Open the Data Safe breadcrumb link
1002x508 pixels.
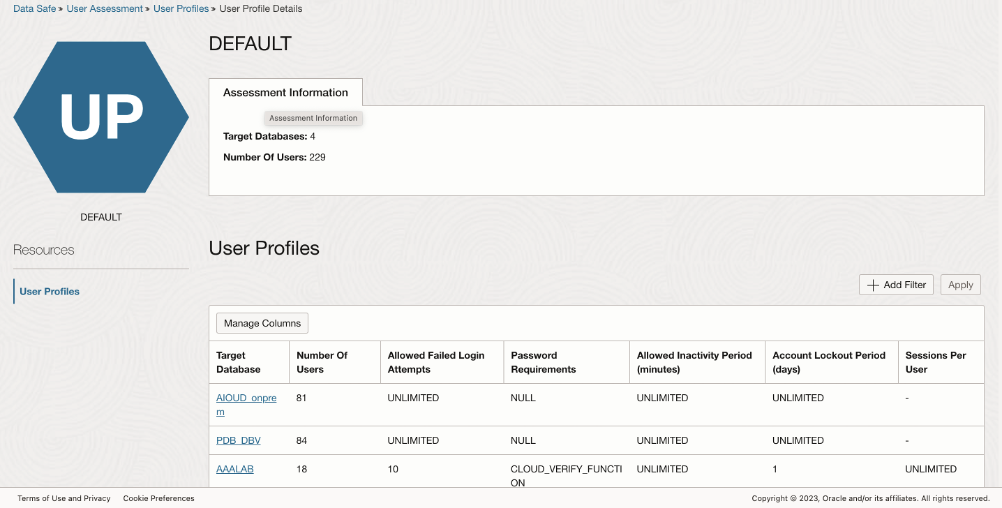35,9
